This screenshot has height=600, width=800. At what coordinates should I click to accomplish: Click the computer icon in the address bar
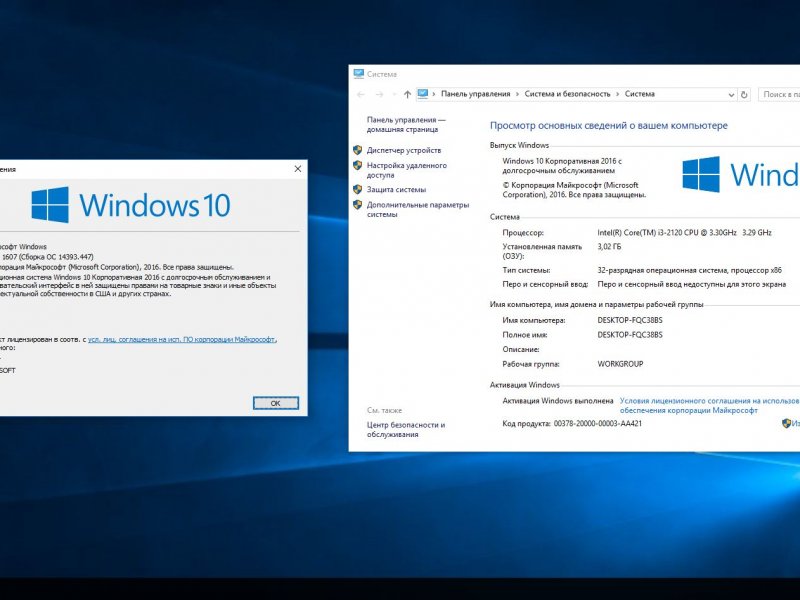(x=422, y=94)
